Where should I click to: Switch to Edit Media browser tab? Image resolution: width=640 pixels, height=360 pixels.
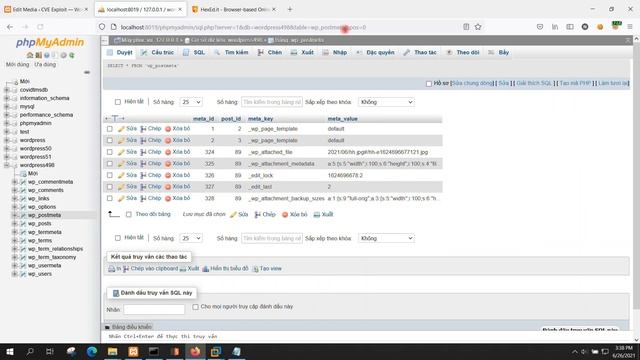(46, 9)
